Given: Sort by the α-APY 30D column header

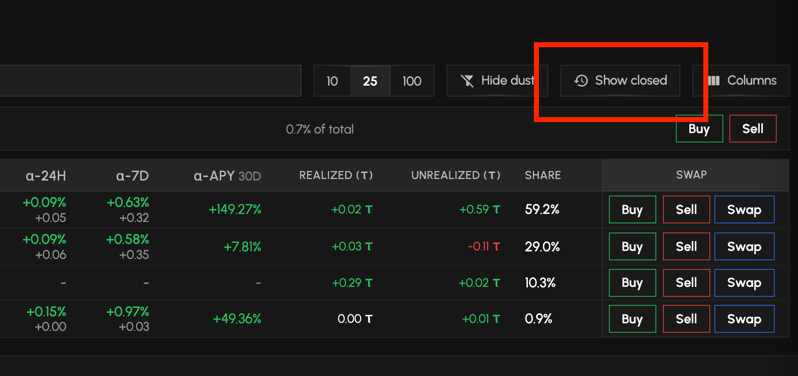Looking at the screenshot, I should [x=227, y=176].
